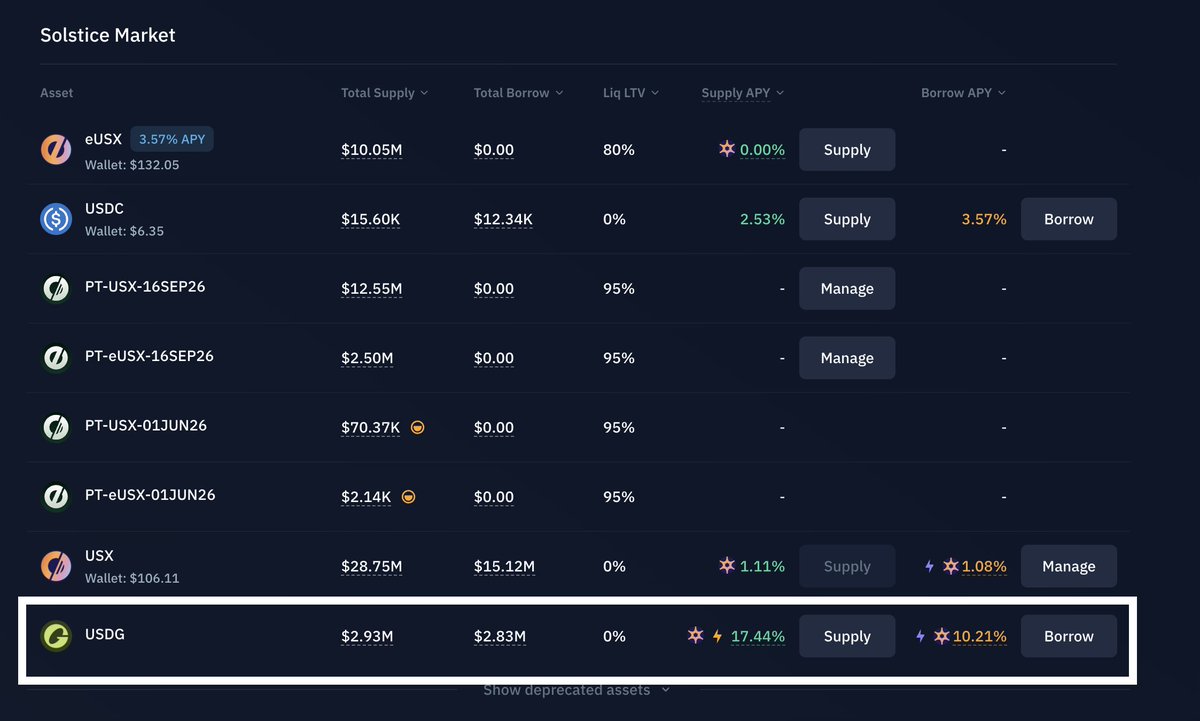Click the yellow lightning icon beside 17.44%
The image size is (1200, 721).
pos(717,636)
